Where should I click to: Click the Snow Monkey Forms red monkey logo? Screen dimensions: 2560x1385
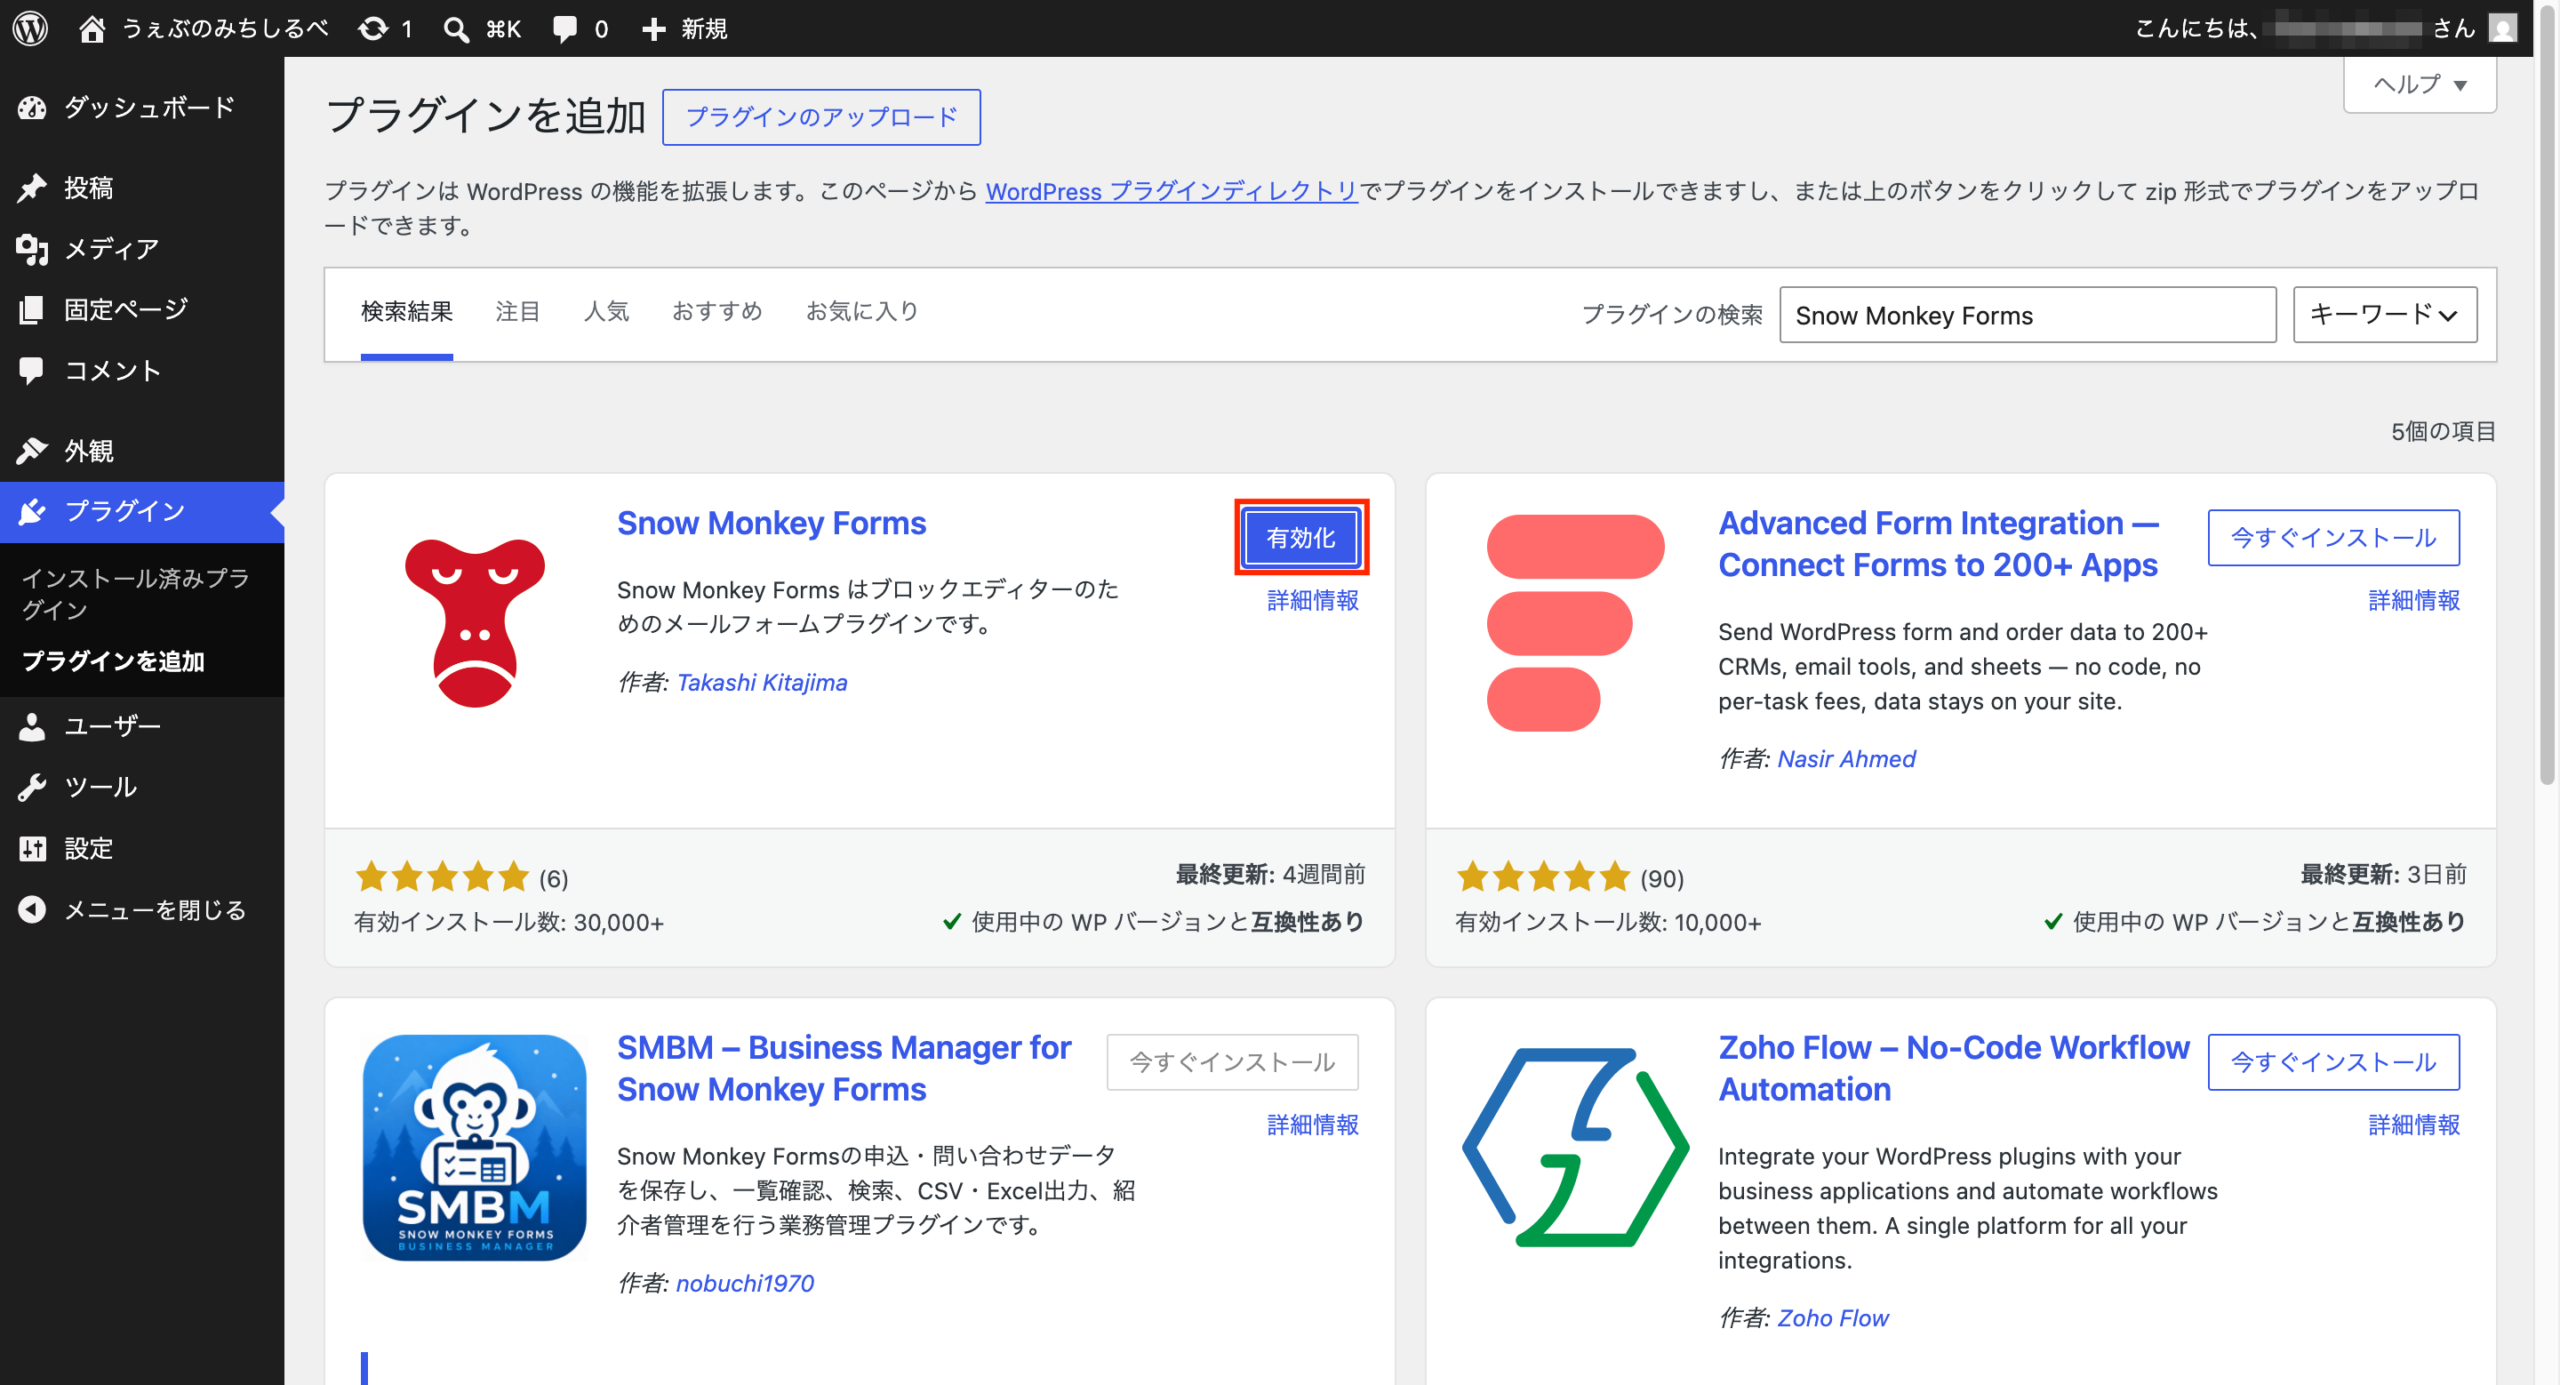[x=475, y=622]
